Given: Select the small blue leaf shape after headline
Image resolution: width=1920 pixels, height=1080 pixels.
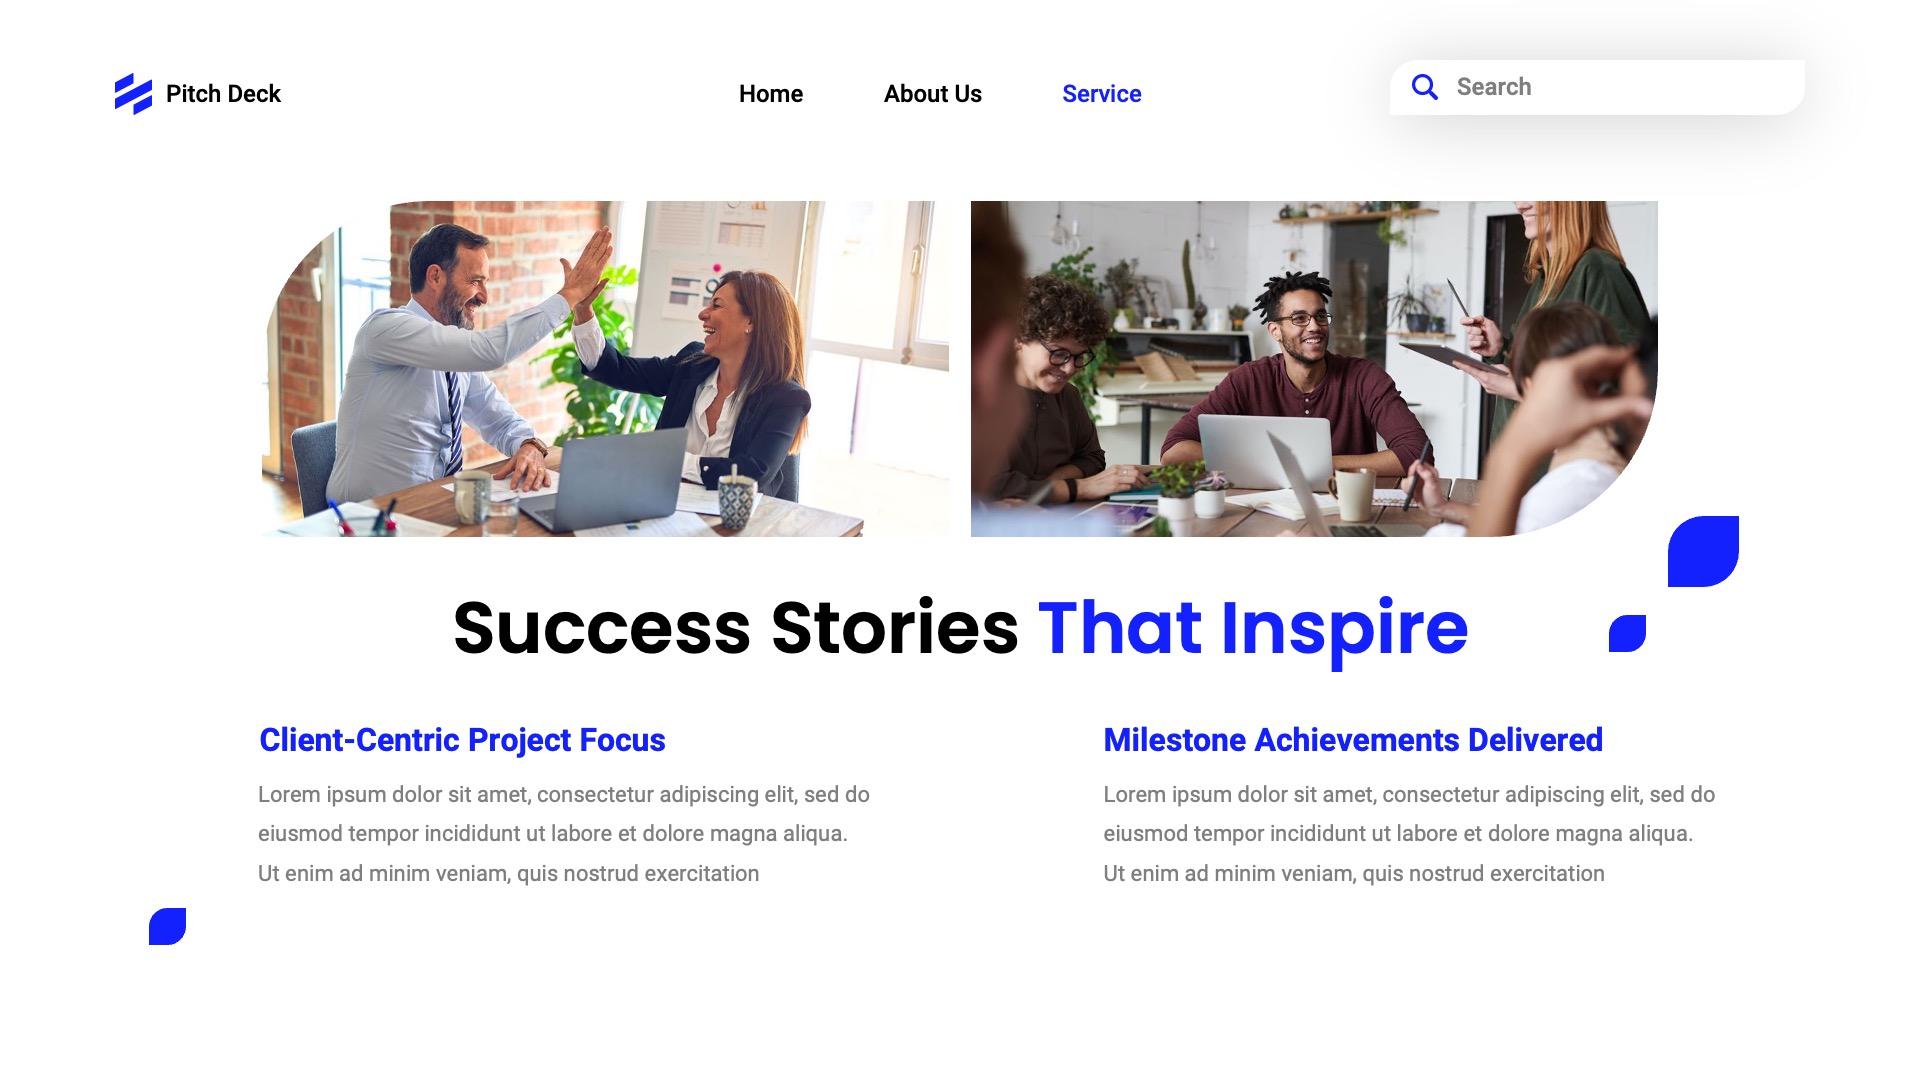Looking at the screenshot, I should click(1627, 633).
